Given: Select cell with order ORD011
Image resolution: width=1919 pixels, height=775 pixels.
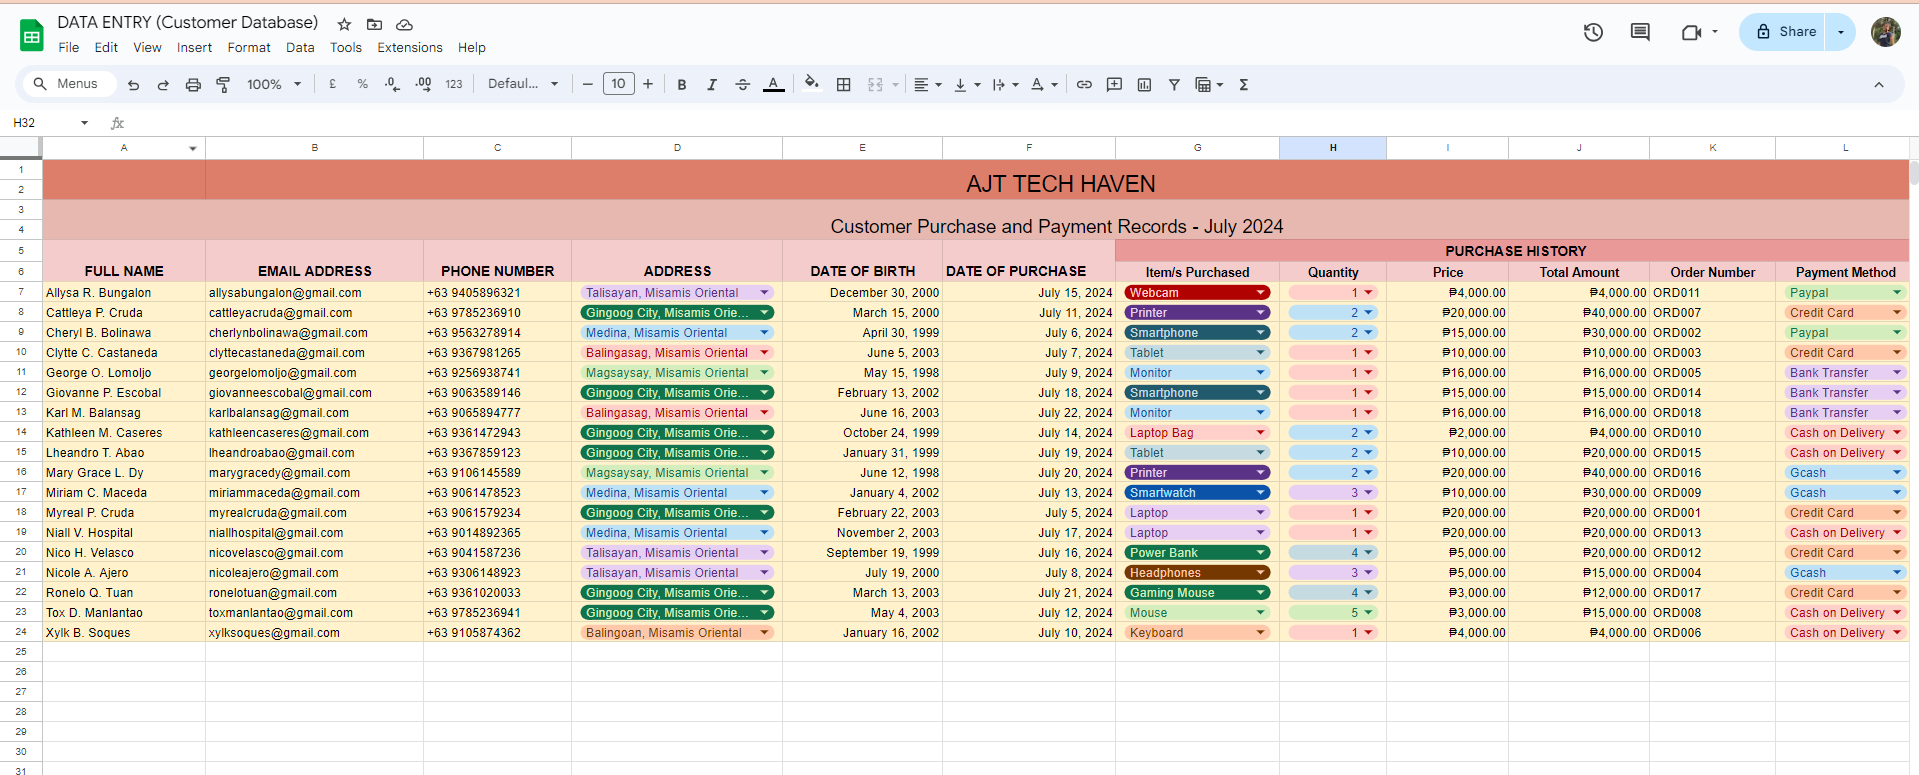Looking at the screenshot, I should click(x=1712, y=293).
